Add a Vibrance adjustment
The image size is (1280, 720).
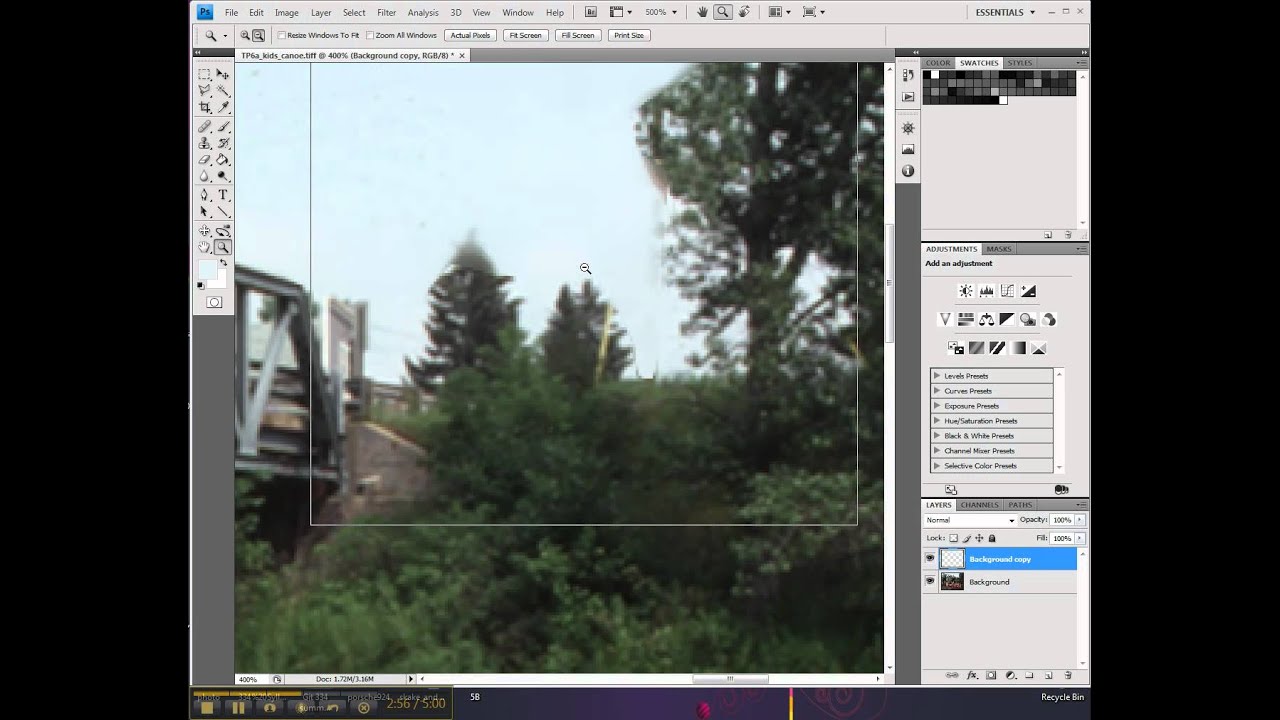point(945,319)
